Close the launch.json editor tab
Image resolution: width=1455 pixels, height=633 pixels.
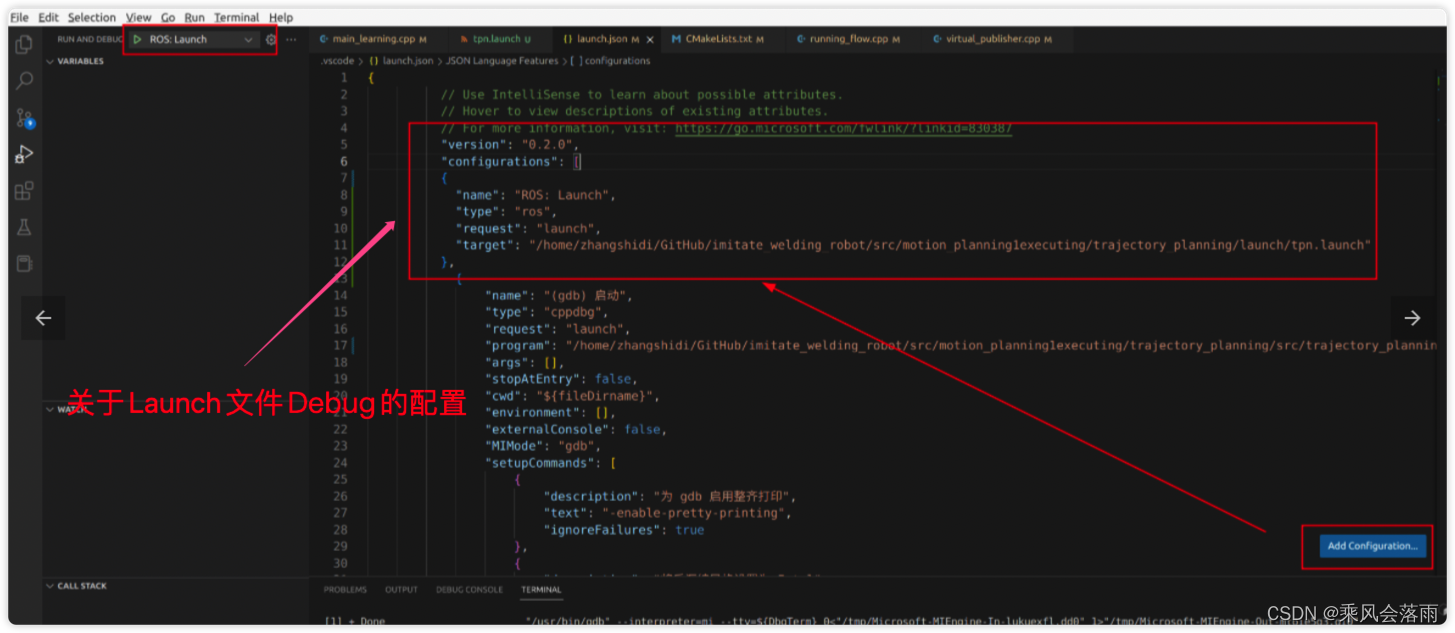click(650, 39)
